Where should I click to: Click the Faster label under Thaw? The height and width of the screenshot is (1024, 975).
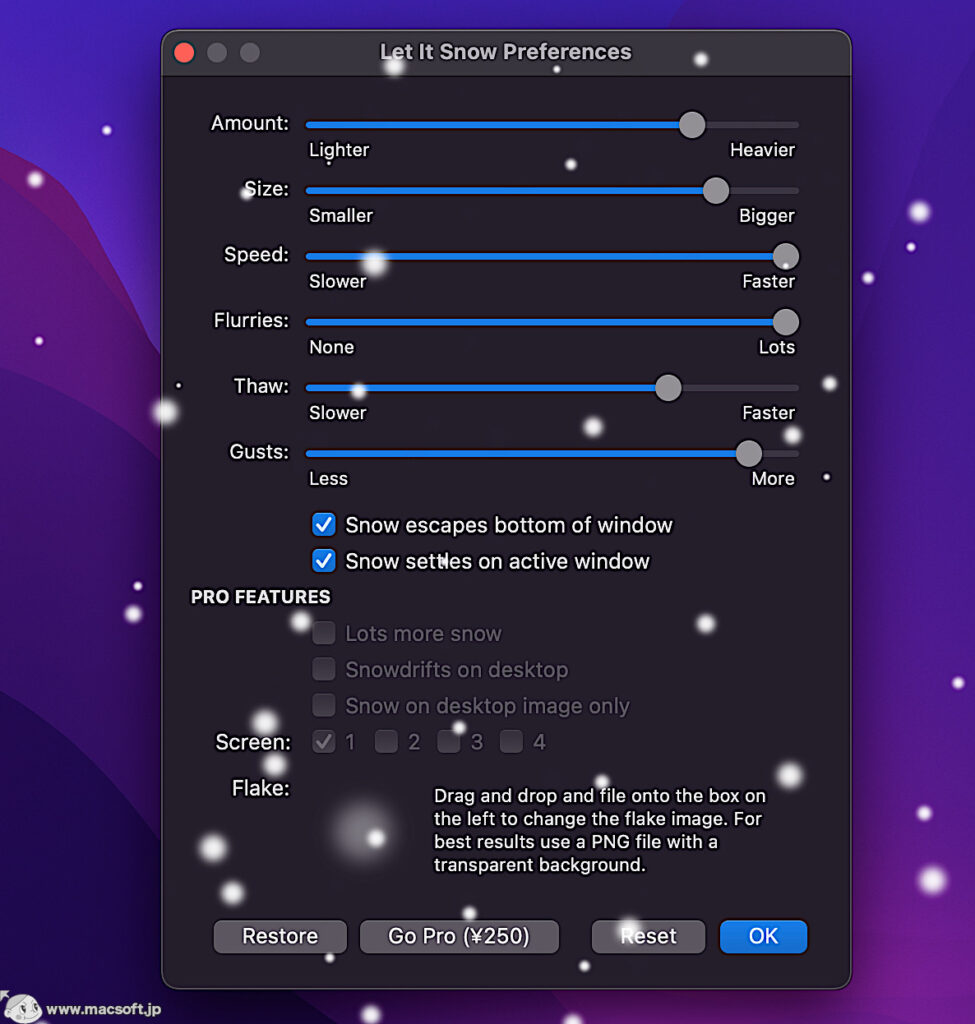pyautogui.click(x=769, y=413)
